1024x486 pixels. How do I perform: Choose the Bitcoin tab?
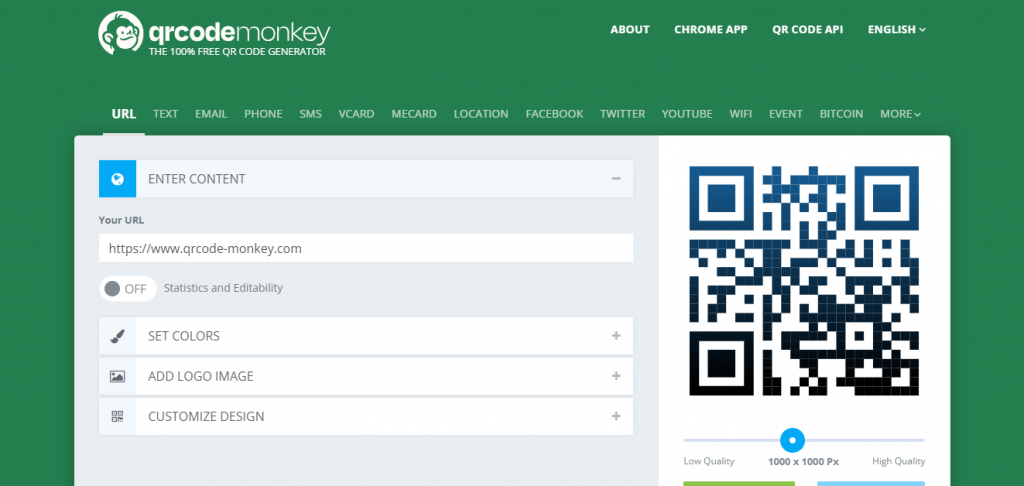[841, 114]
